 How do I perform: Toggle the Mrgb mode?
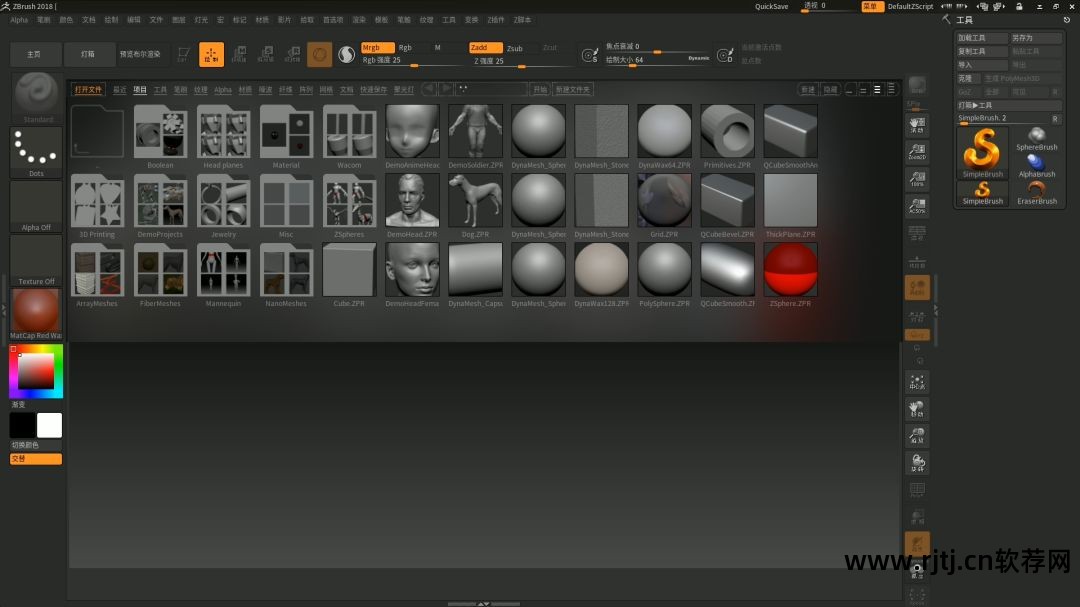click(x=377, y=48)
